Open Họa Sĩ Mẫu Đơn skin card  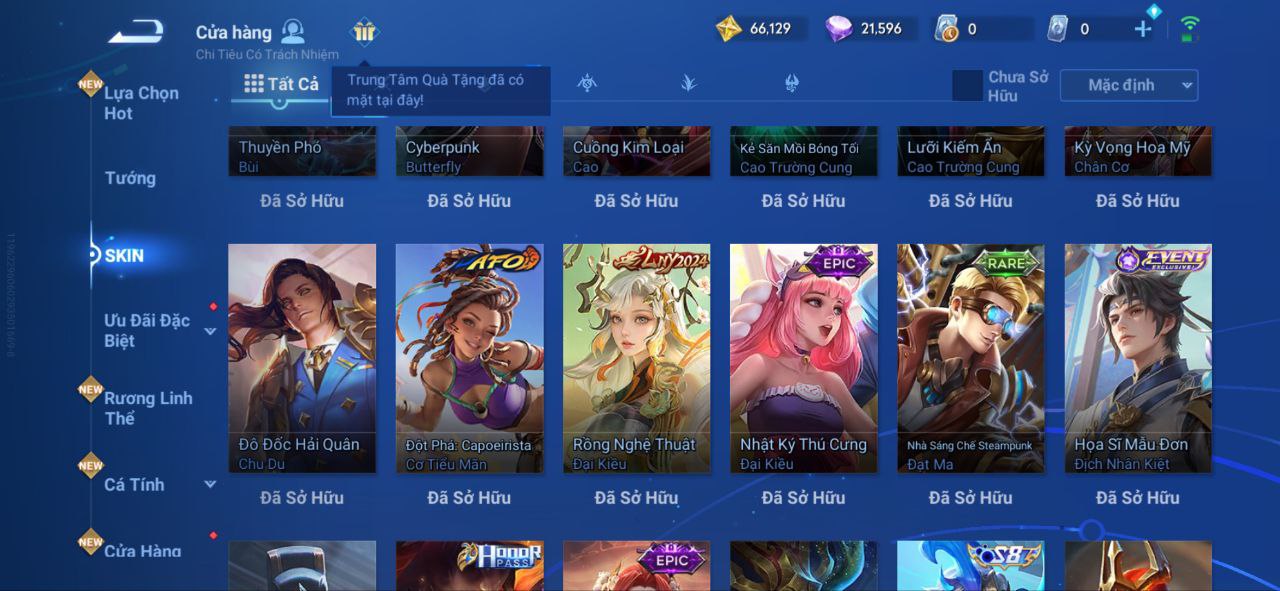1138,358
